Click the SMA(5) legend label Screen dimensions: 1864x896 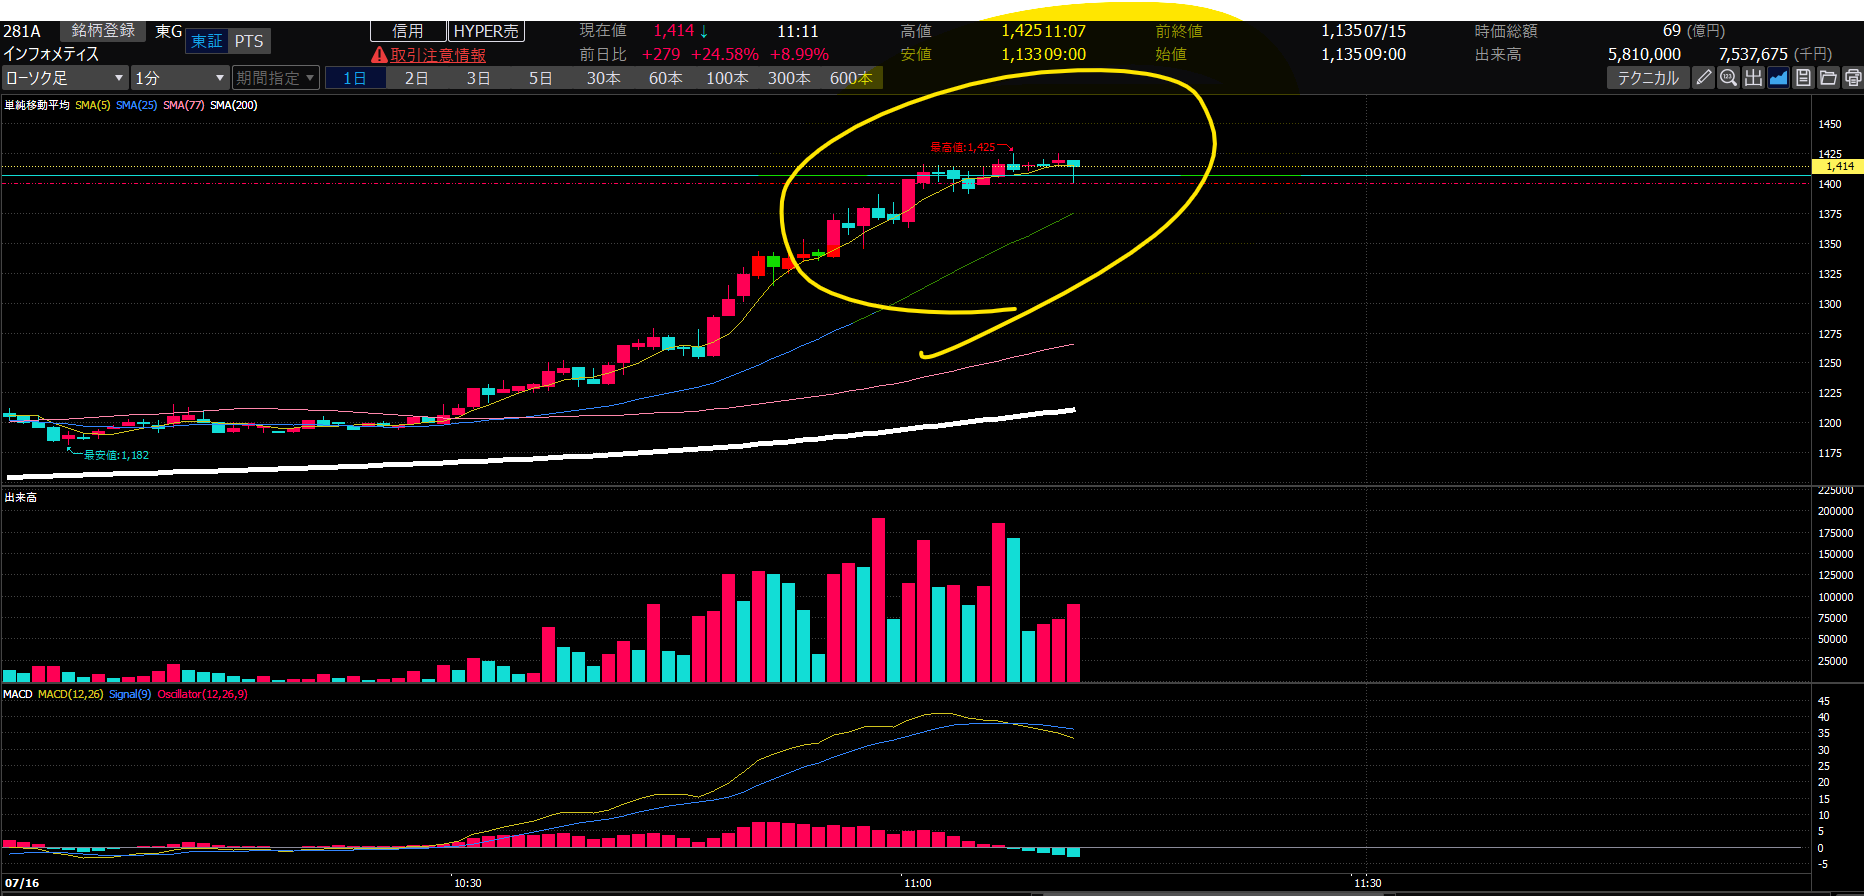[x=92, y=105]
